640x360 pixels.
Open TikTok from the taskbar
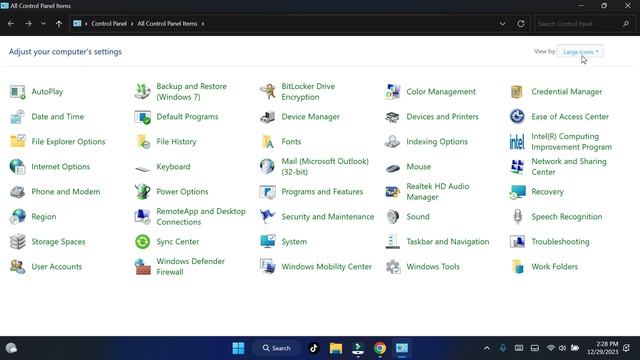click(x=313, y=348)
